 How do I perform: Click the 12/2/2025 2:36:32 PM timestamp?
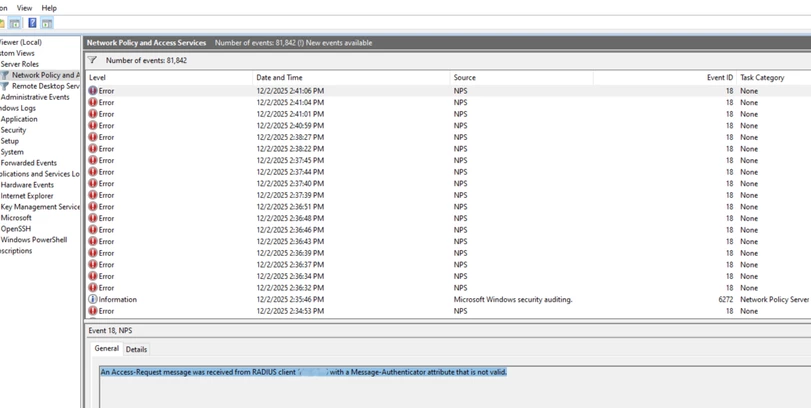click(x=290, y=288)
